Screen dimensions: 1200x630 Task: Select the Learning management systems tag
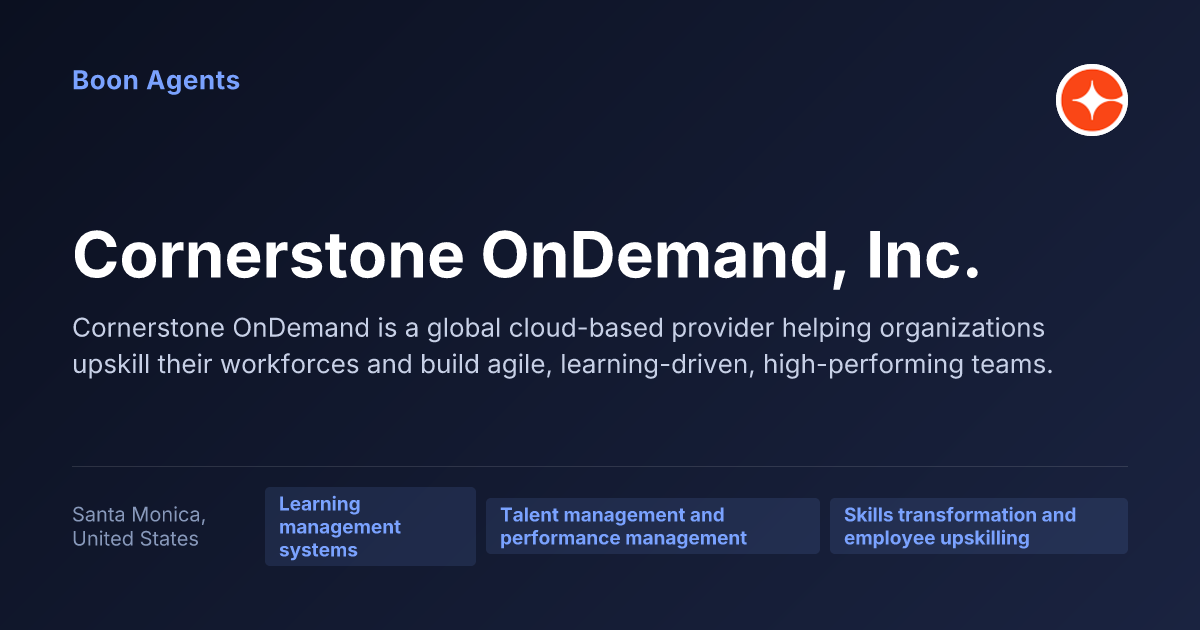[x=370, y=527]
